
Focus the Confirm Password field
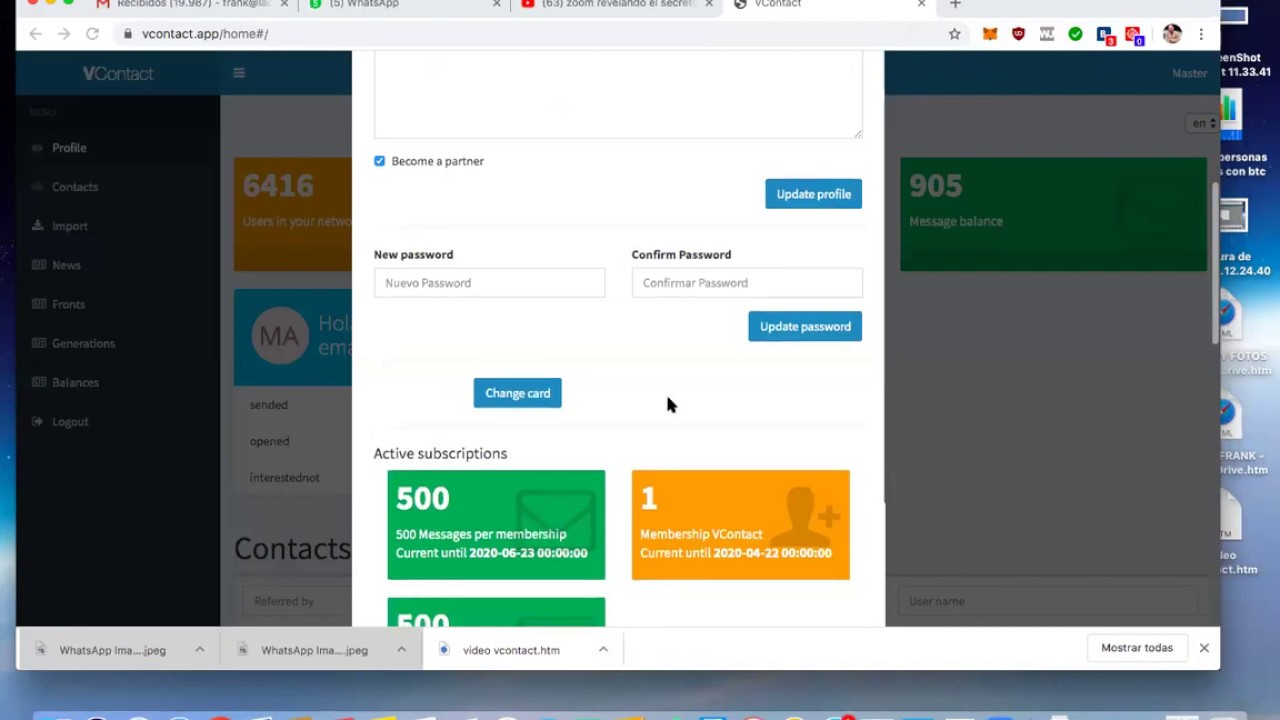click(747, 283)
